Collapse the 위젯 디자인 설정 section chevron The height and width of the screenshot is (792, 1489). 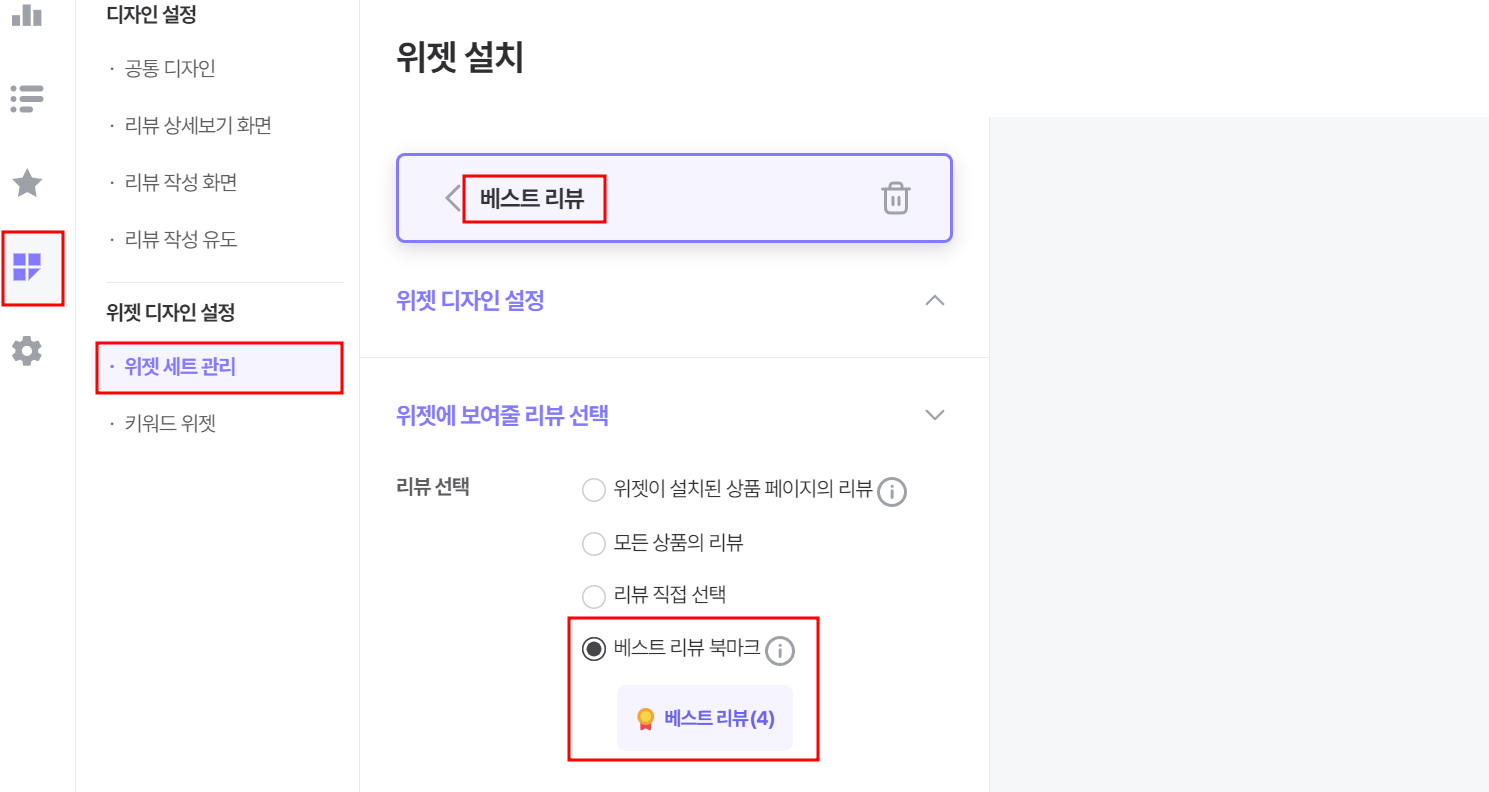[x=935, y=300]
